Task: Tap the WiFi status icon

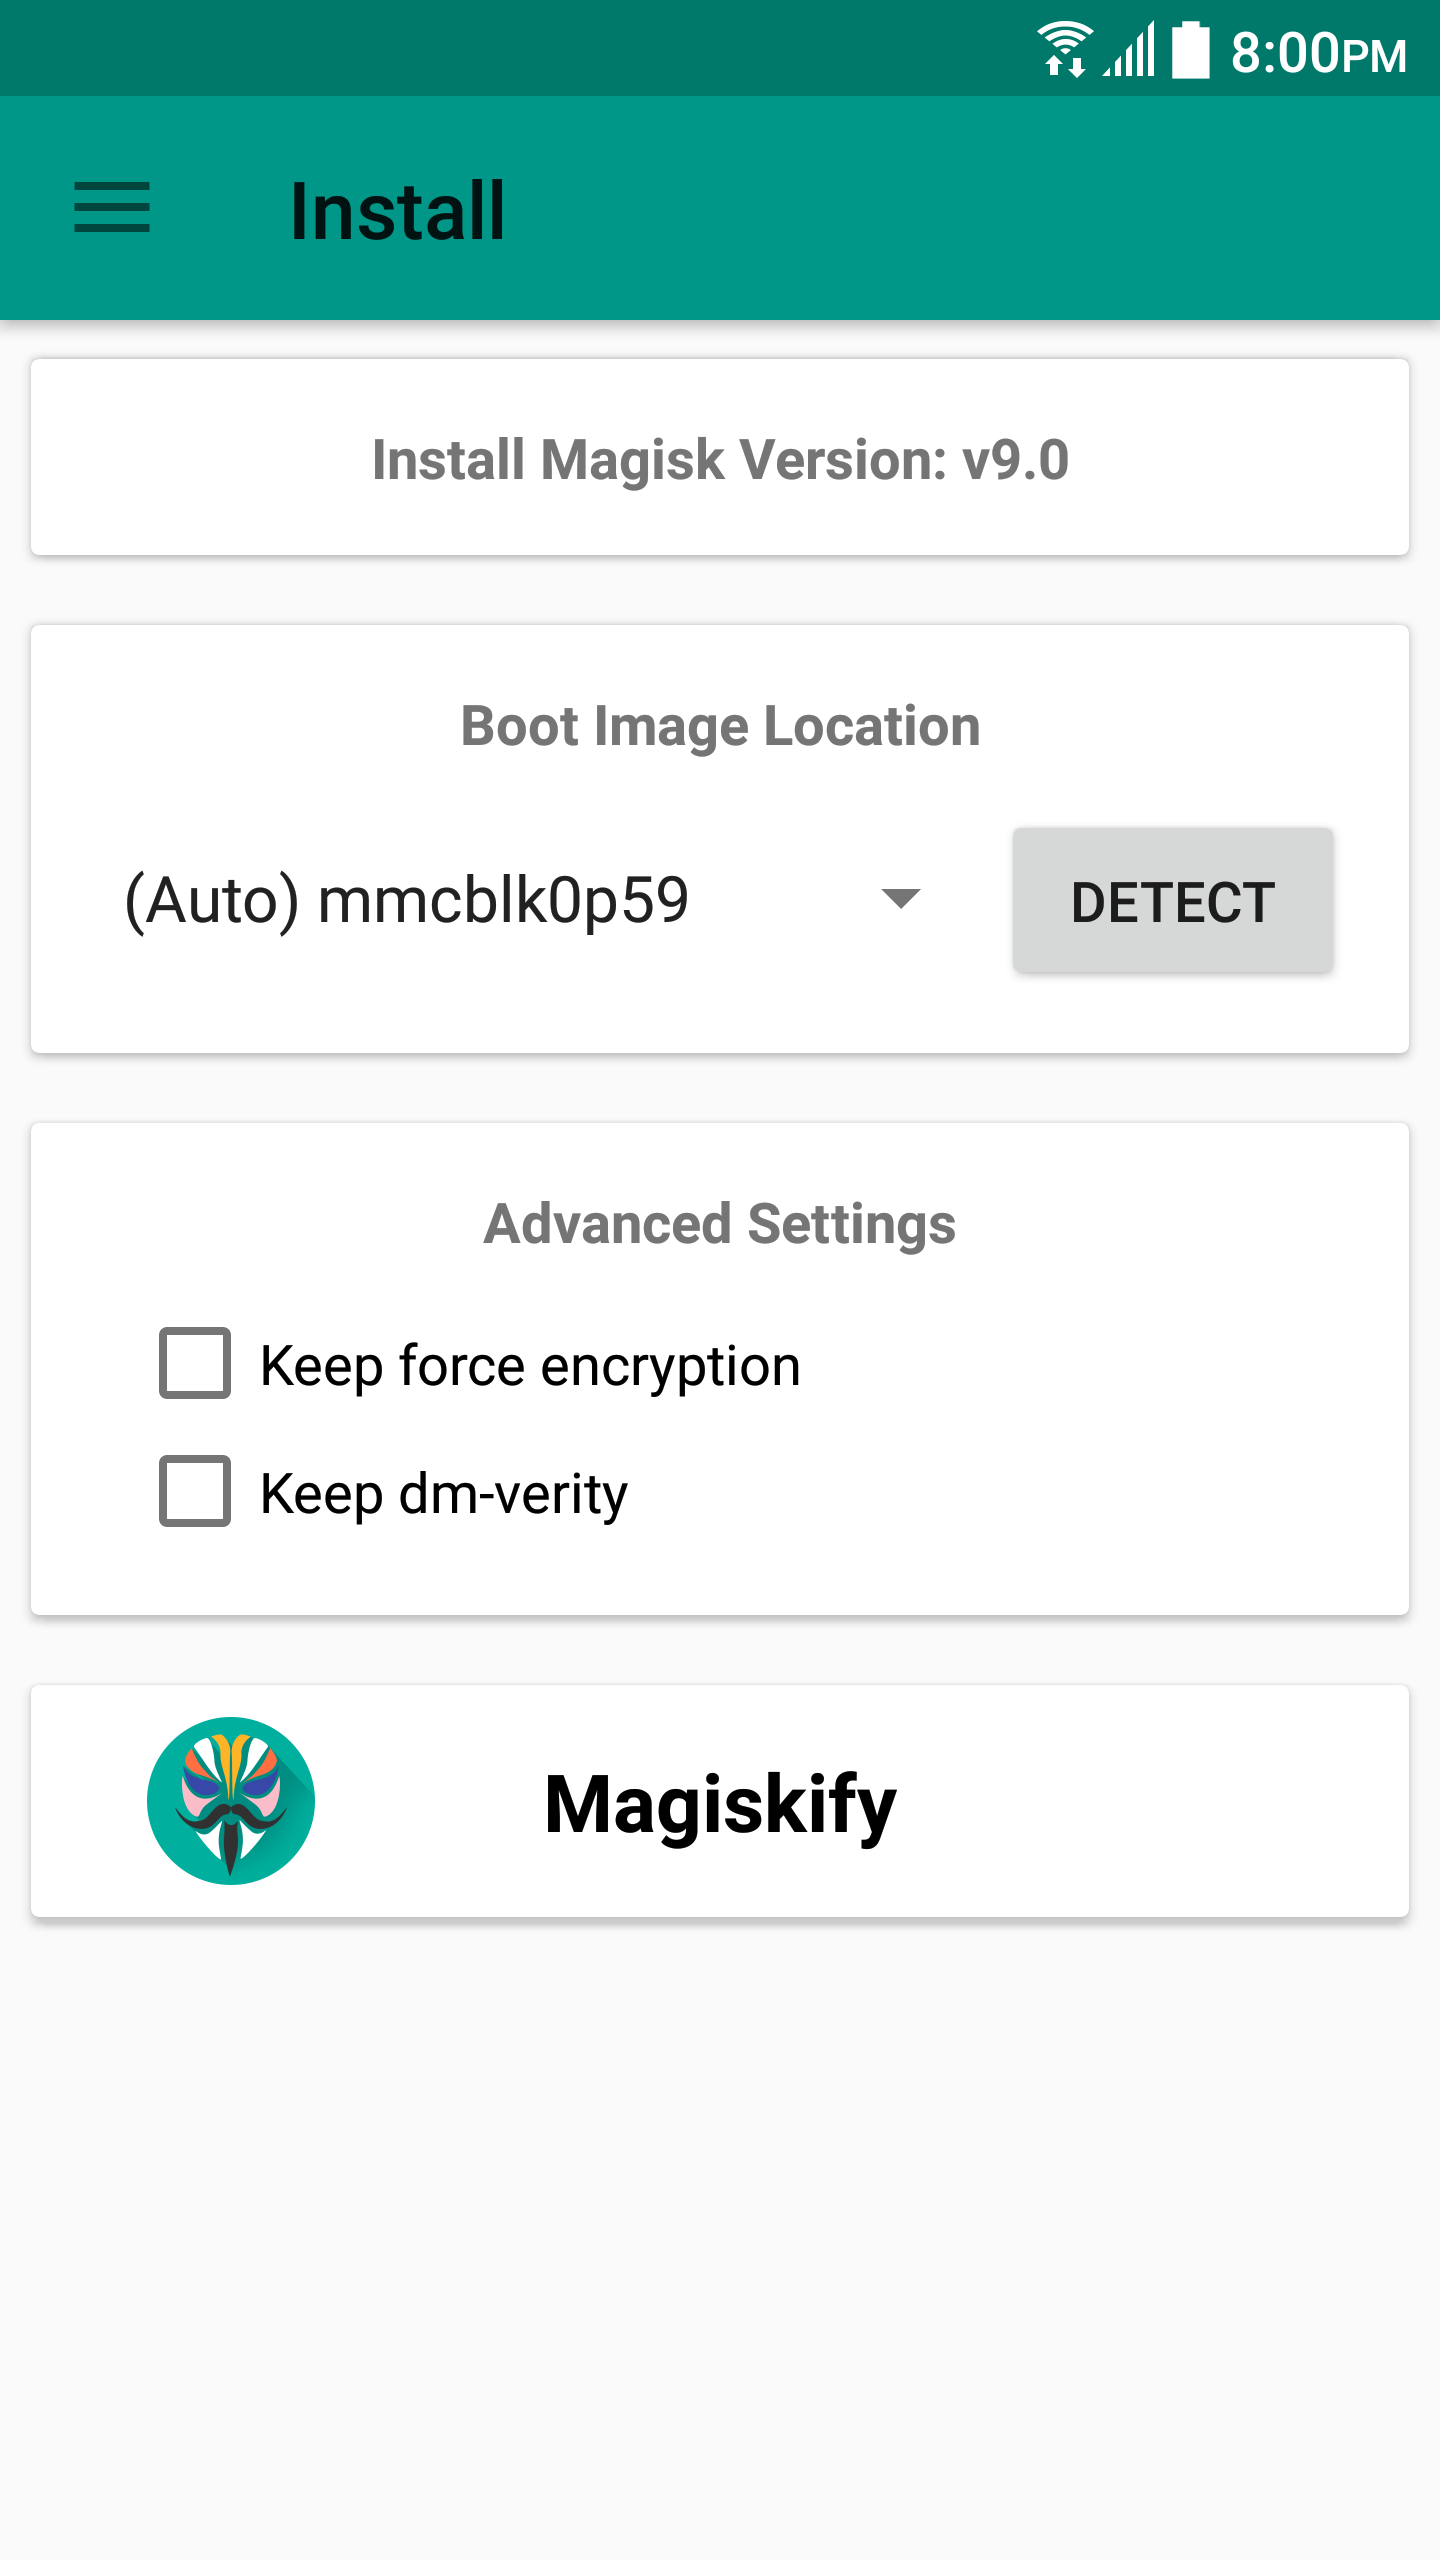Action: click(1064, 49)
